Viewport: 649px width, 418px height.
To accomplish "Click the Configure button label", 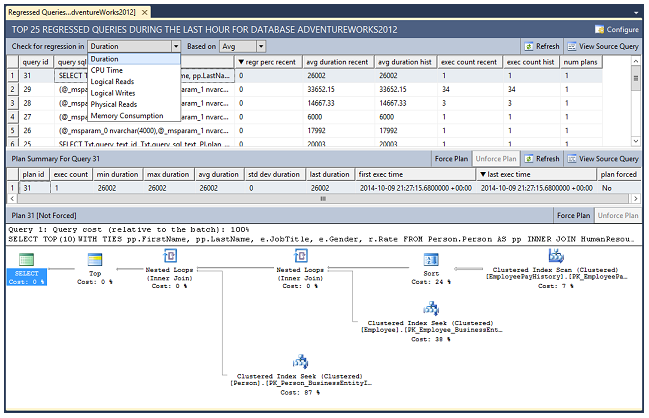I will click(x=623, y=29).
